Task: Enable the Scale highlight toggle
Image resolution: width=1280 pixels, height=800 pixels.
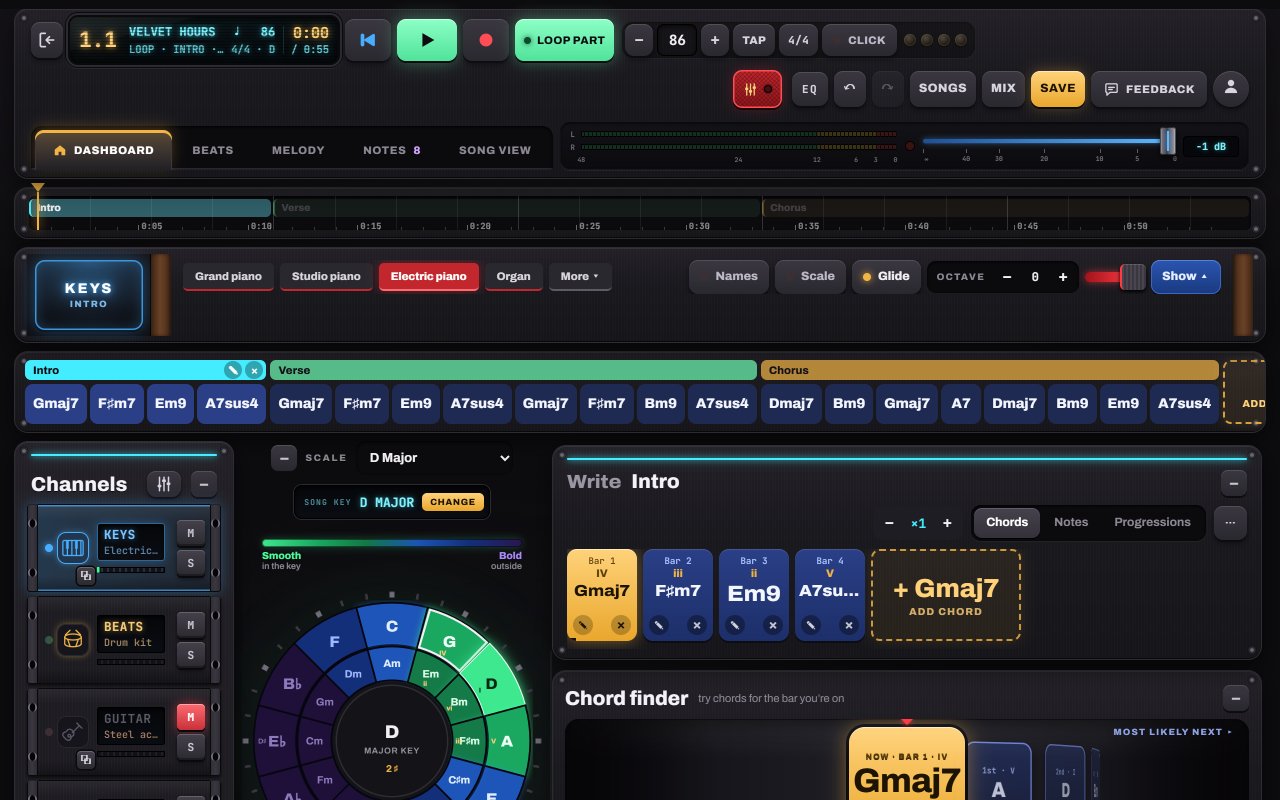Action: 810,277
